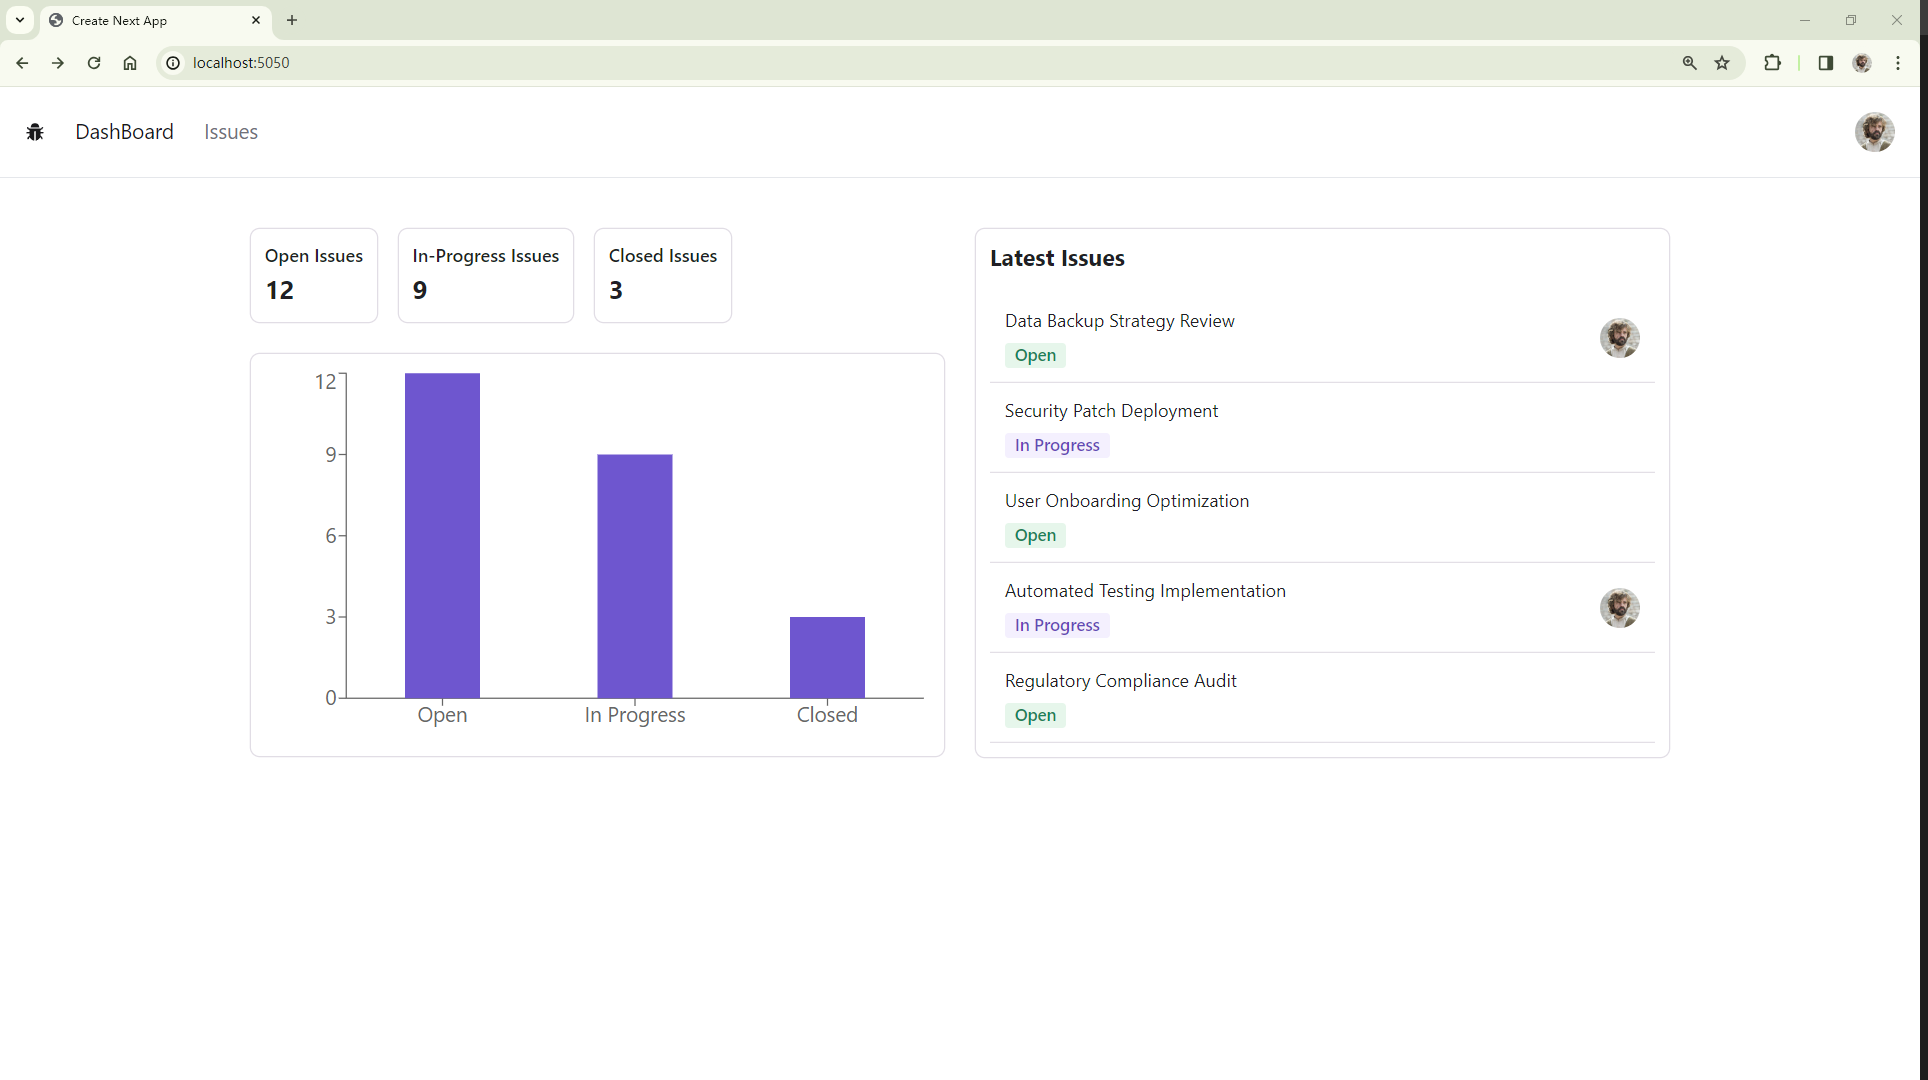Open the Extensions puzzle icon

(1772, 63)
